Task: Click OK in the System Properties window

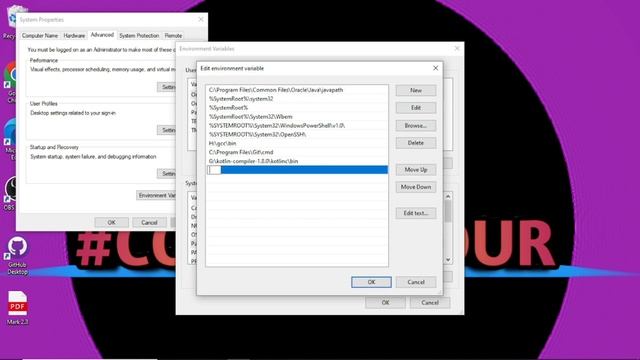Action: tap(111, 222)
